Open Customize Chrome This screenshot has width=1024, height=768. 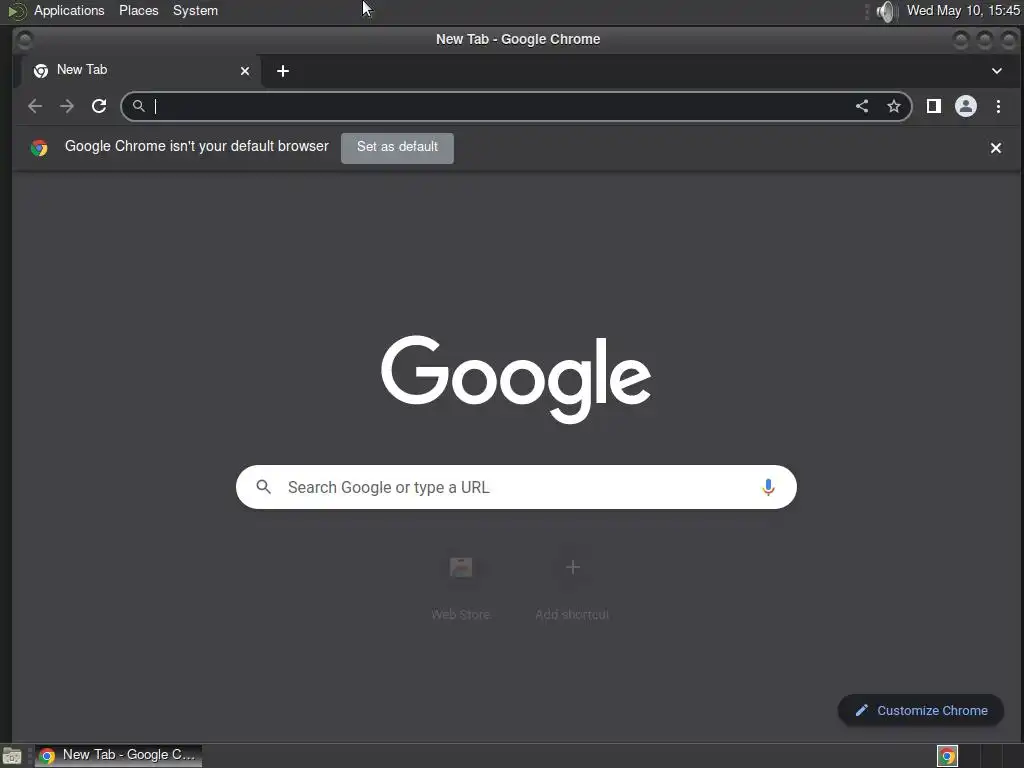pyautogui.click(x=921, y=711)
